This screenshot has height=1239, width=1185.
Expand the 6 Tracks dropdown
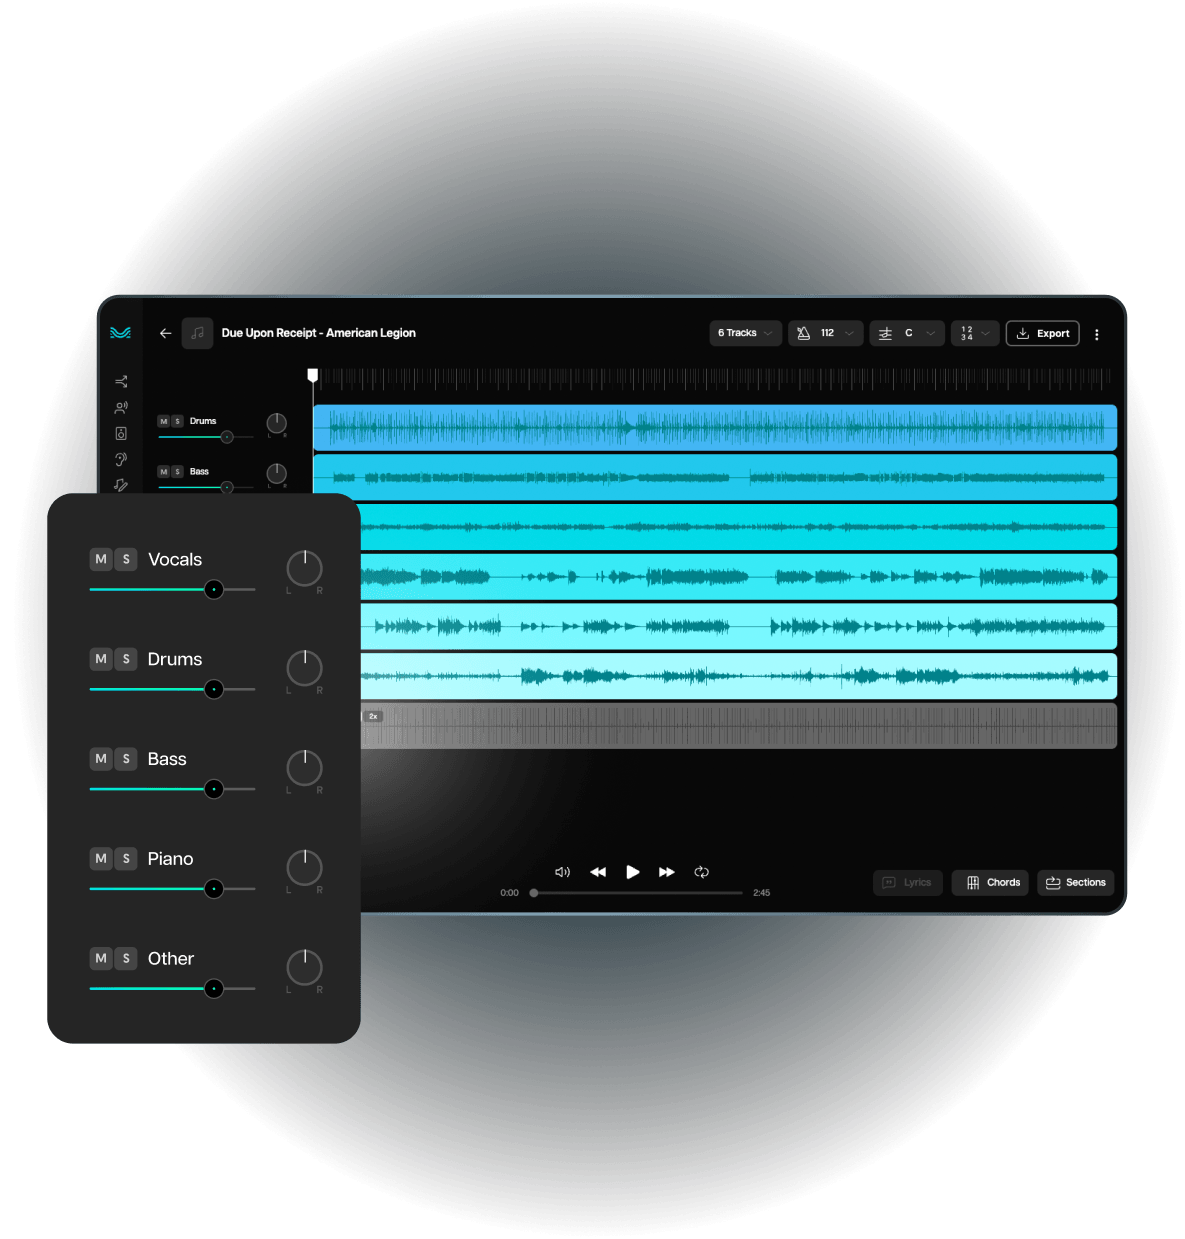(x=745, y=333)
